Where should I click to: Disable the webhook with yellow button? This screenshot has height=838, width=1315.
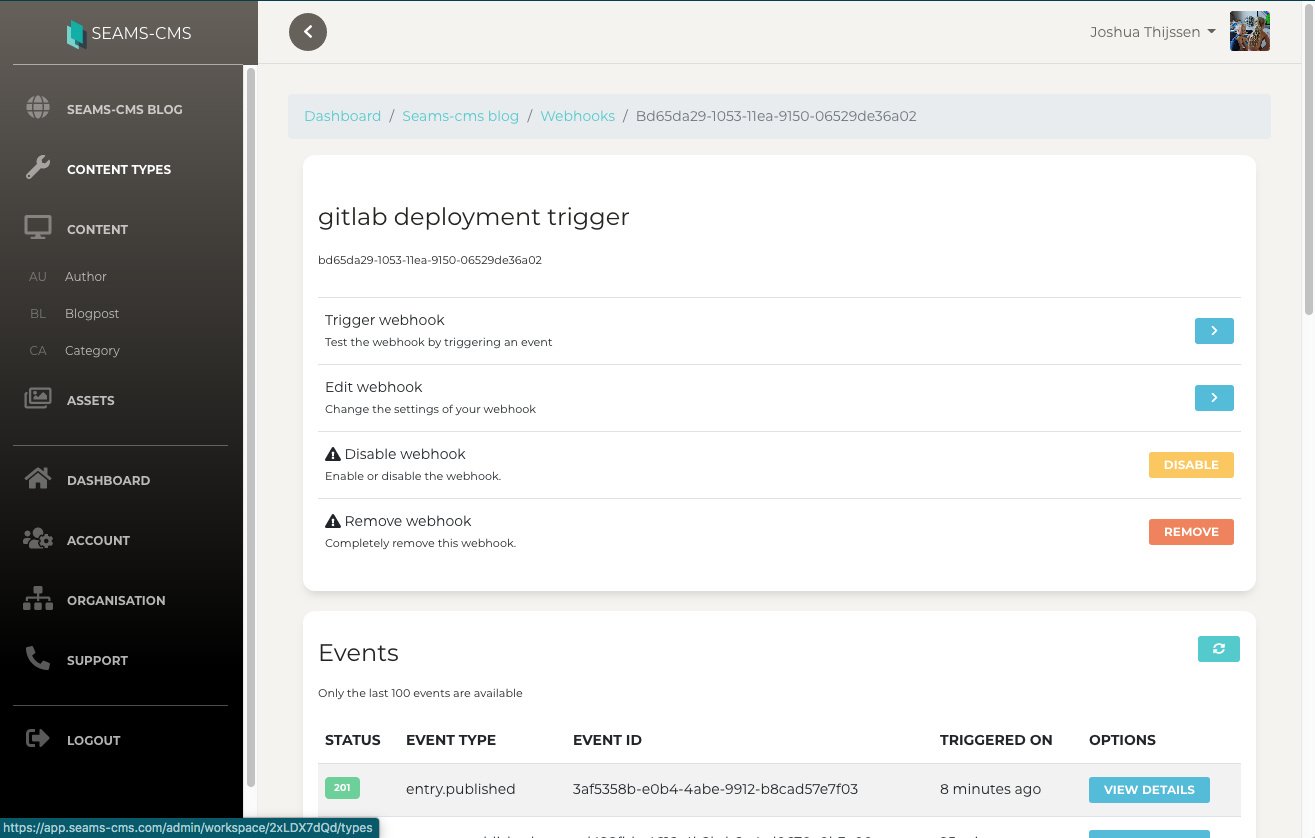point(1190,465)
